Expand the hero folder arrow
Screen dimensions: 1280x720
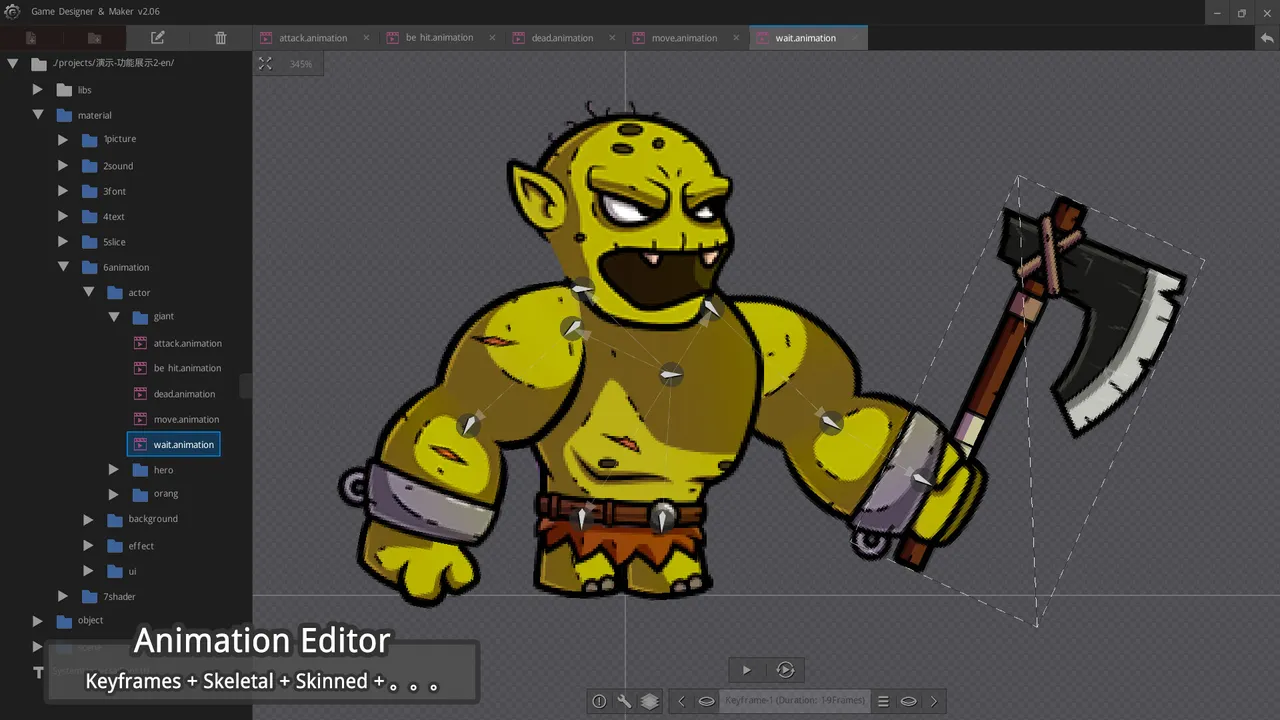point(114,469)
